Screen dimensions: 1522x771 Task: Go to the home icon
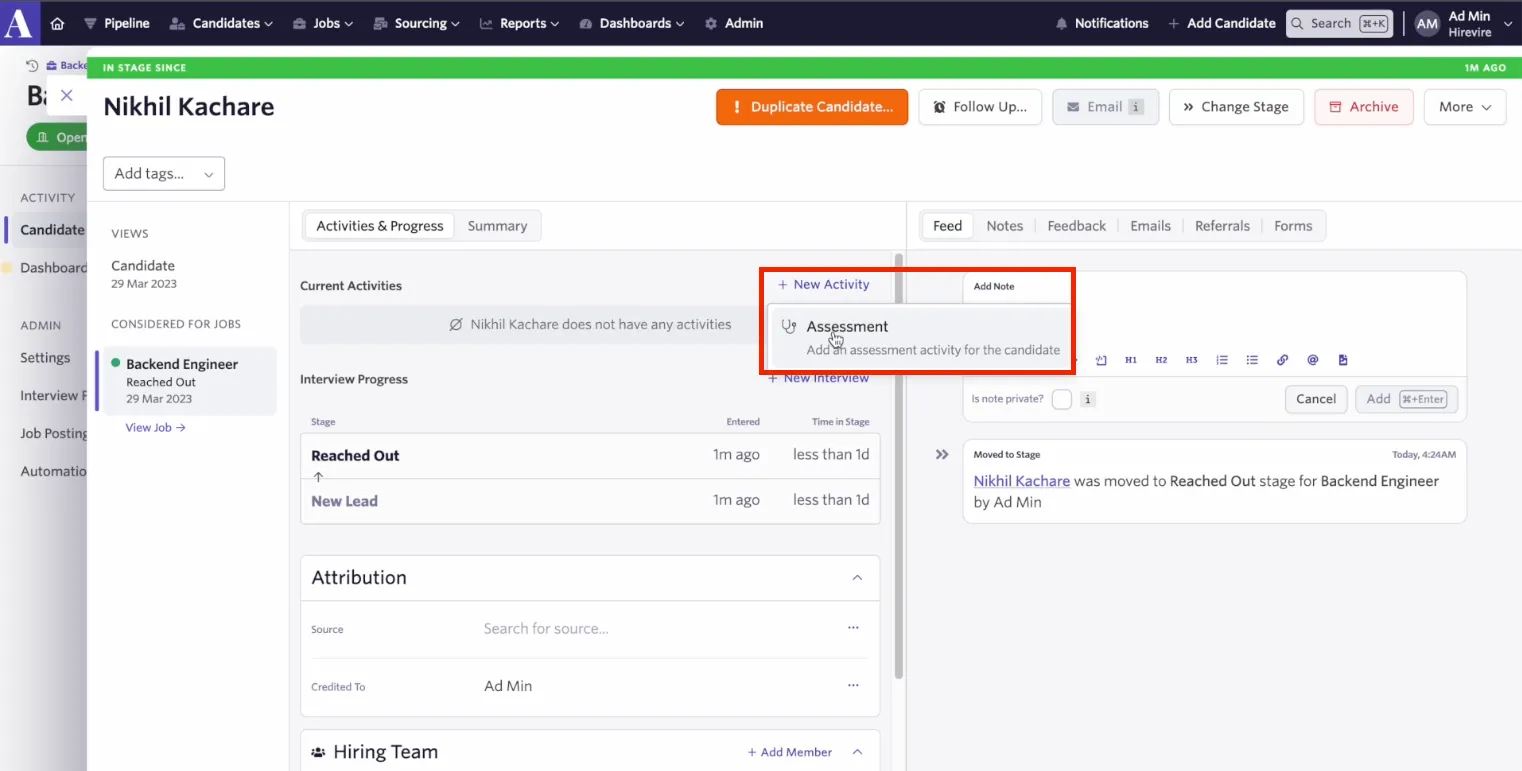(57, 23)
